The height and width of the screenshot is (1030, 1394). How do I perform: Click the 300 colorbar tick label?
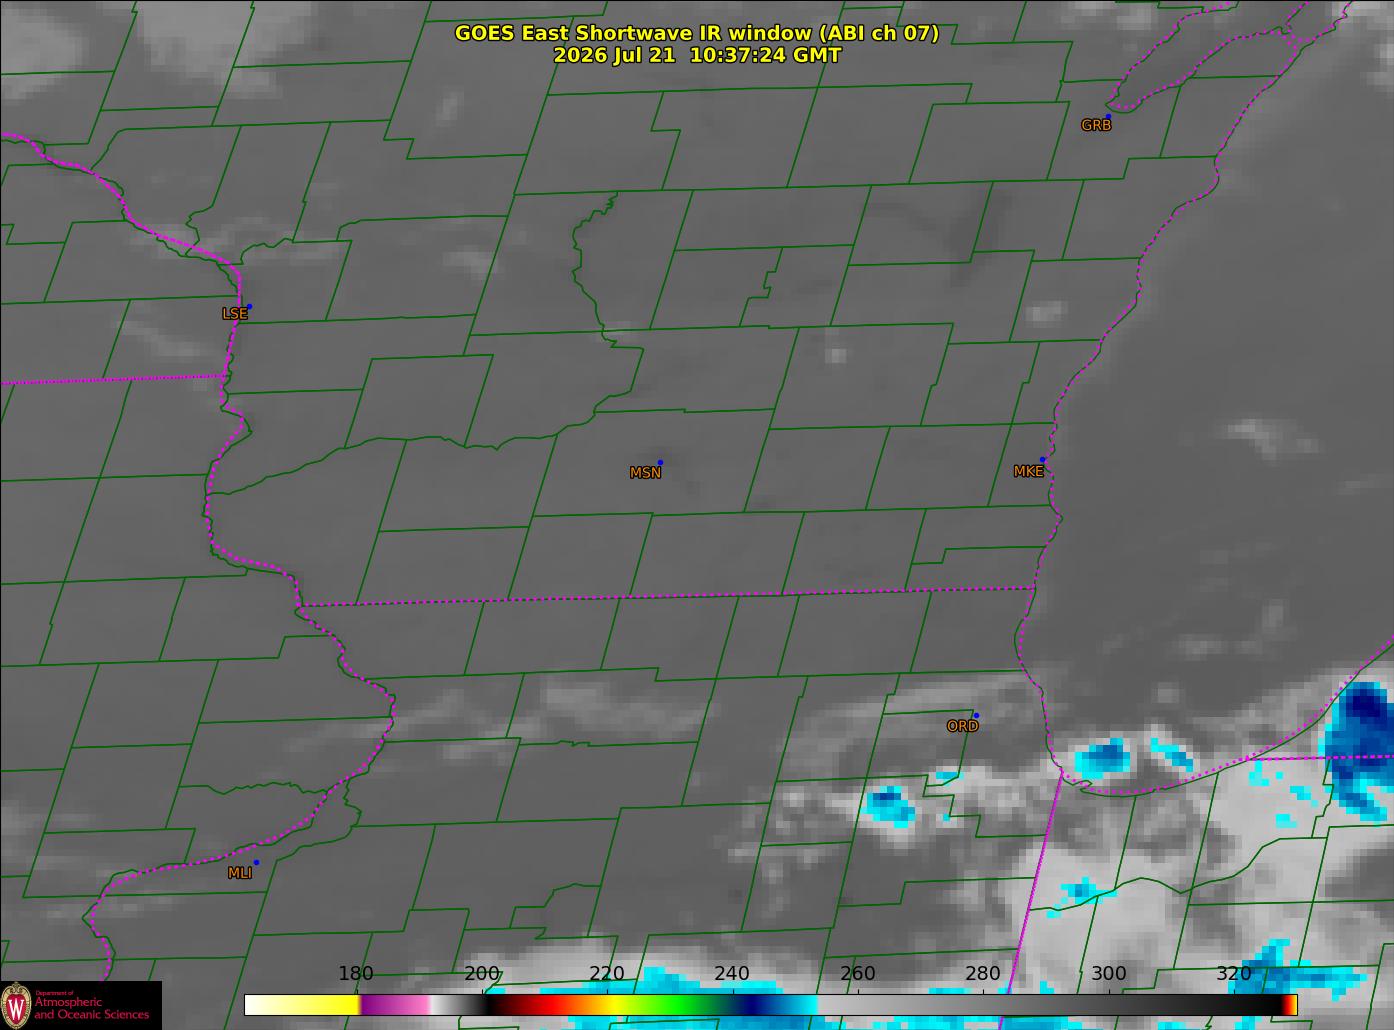(1109, 974)
